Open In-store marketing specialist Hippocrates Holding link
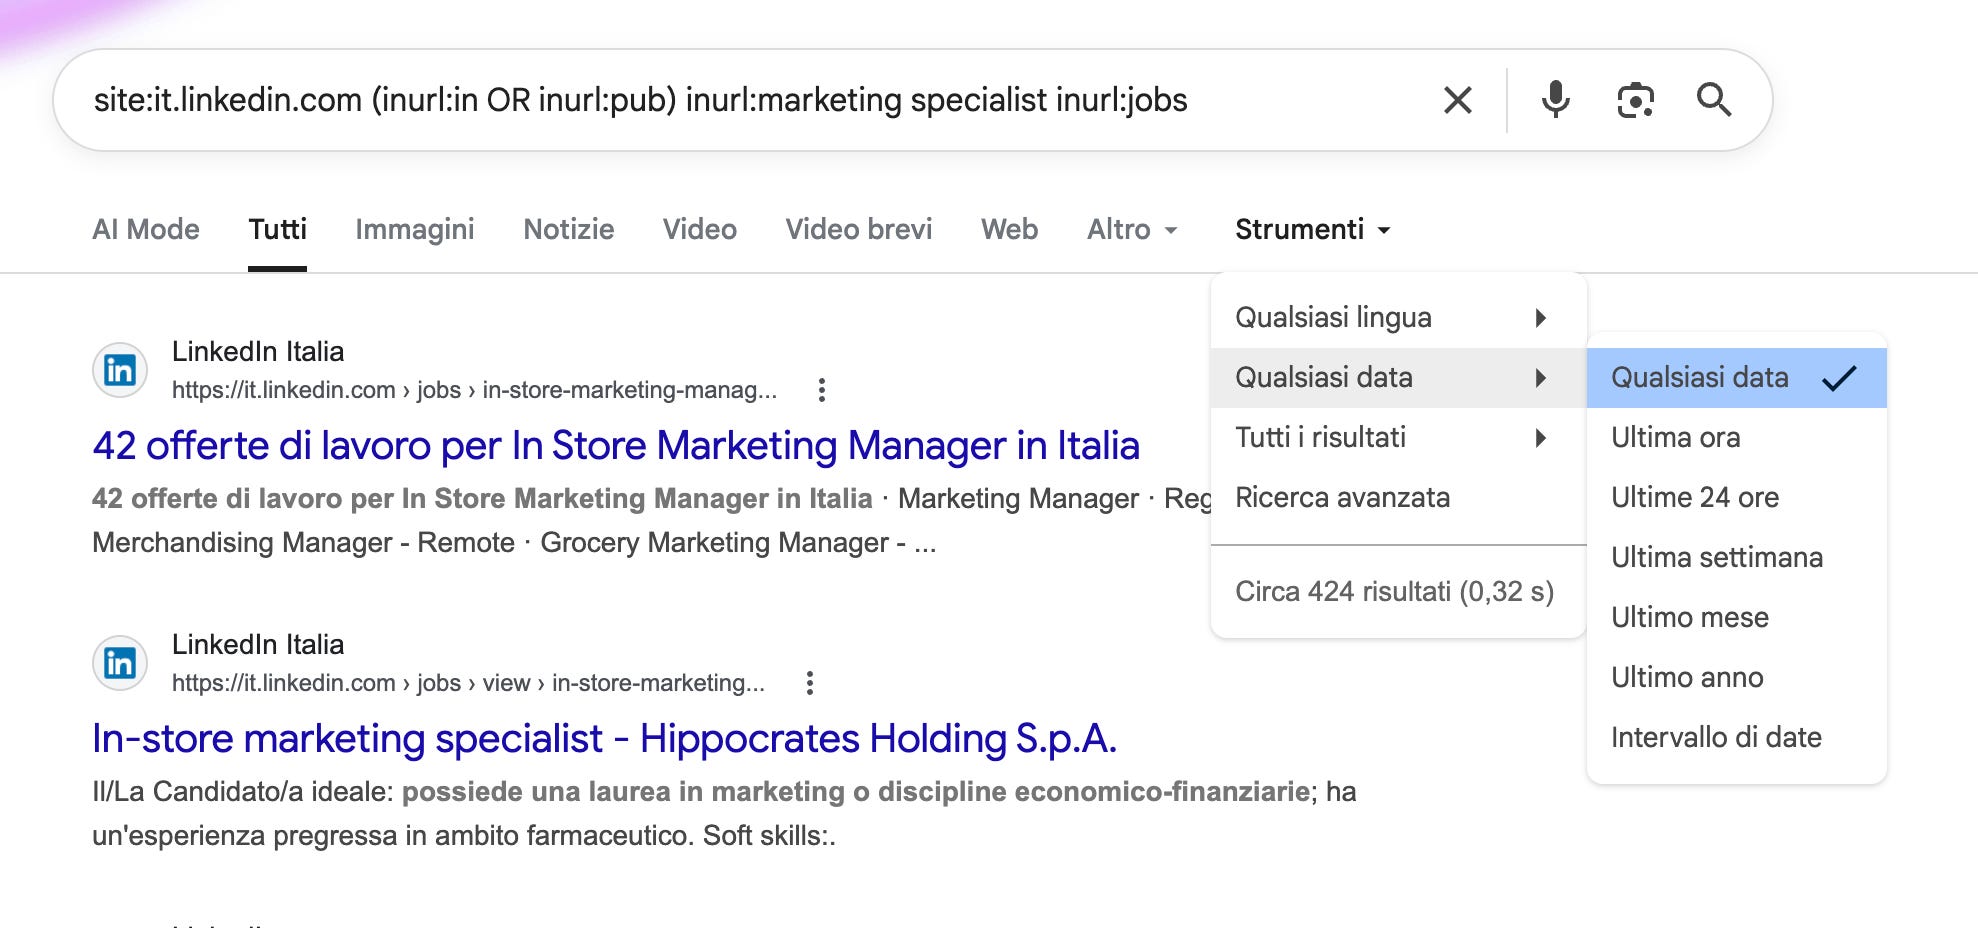This screenshot has height=928, width=1978. 604,739
